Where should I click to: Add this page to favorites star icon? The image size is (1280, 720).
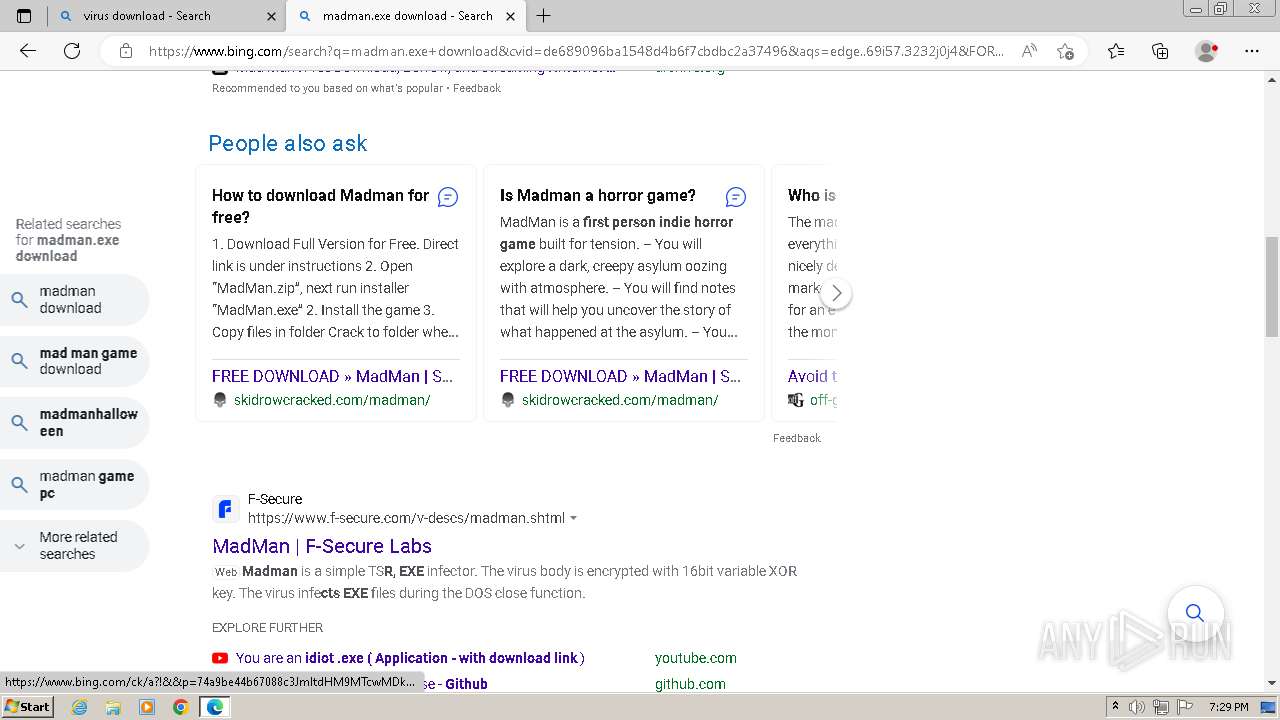[x=1065, y=51]
